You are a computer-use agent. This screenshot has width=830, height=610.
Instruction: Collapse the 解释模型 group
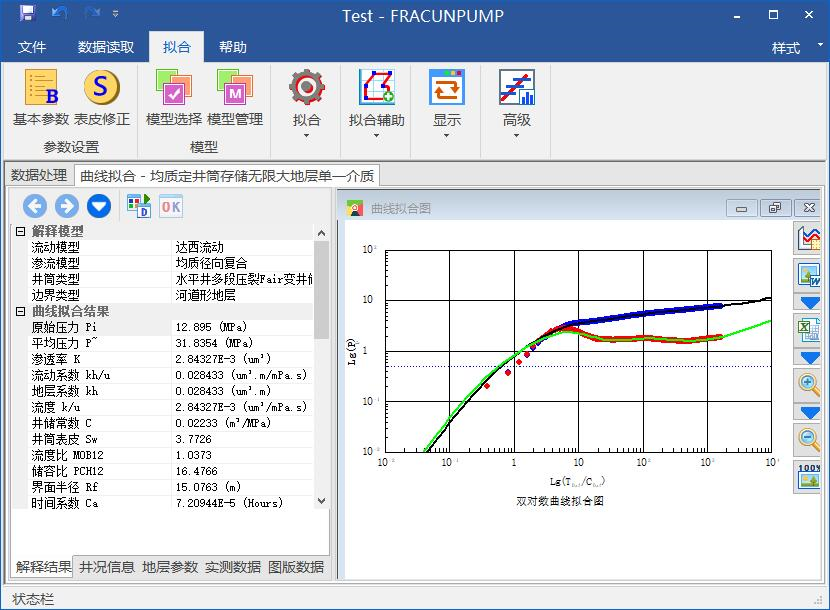(x=20, y=231)
